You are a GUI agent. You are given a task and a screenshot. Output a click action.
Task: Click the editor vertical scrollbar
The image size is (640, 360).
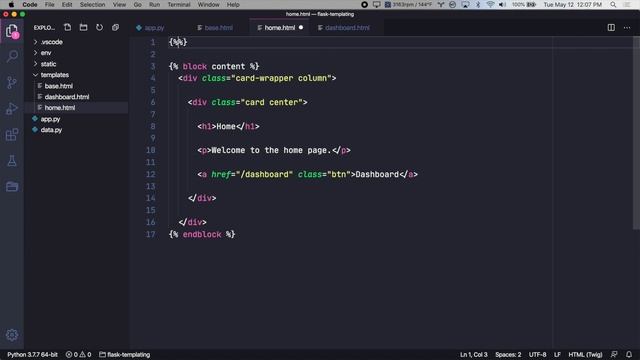[636, 133]
